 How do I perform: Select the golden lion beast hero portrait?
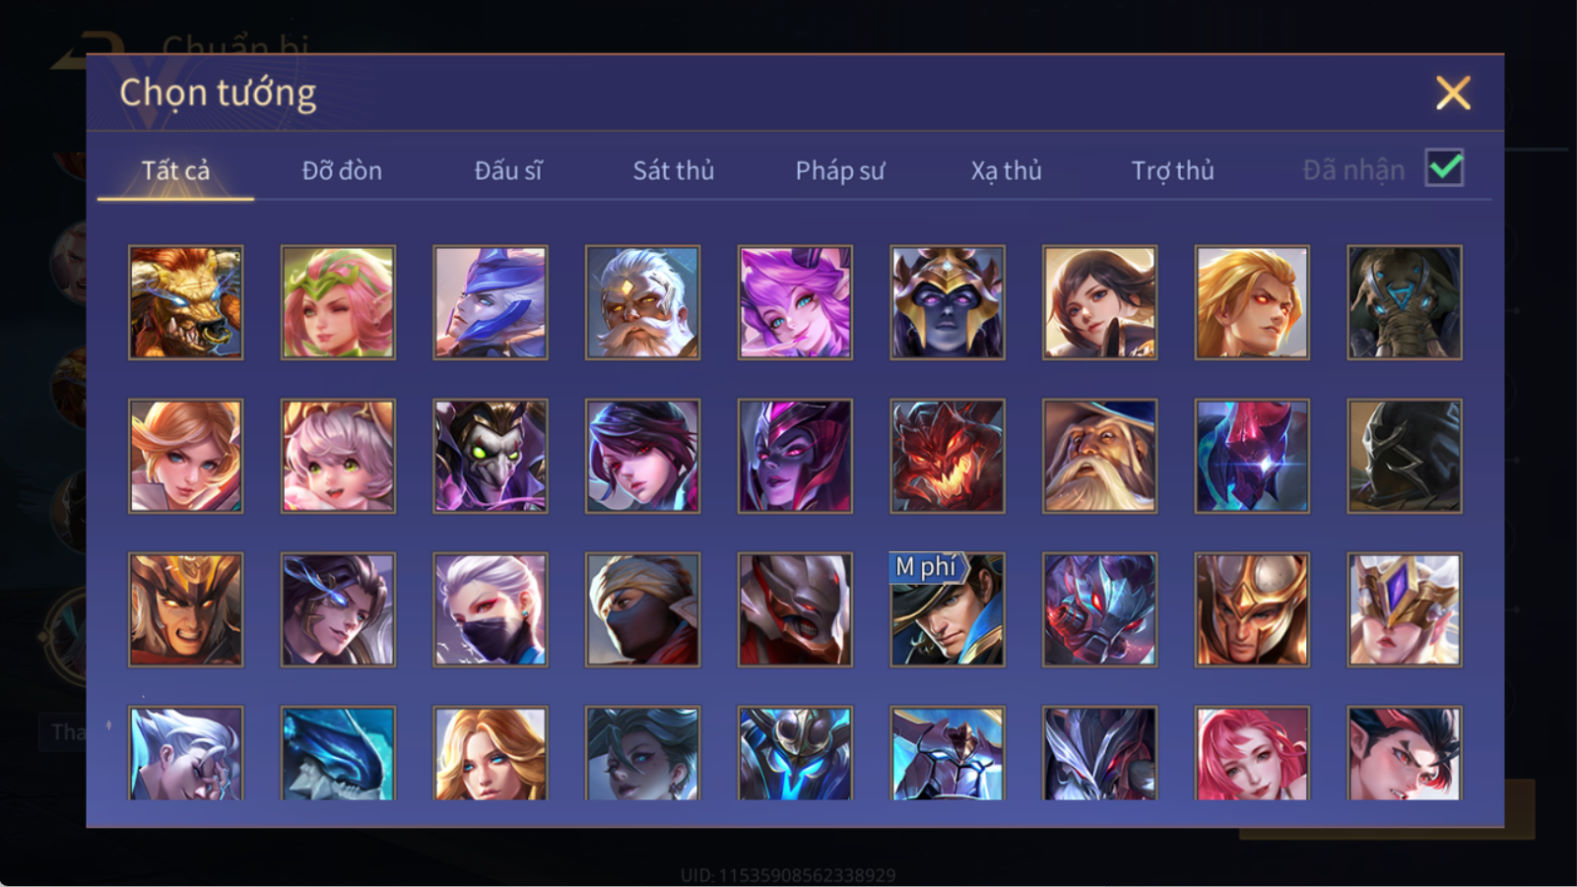pyautogui.click(x=186, y=302)
